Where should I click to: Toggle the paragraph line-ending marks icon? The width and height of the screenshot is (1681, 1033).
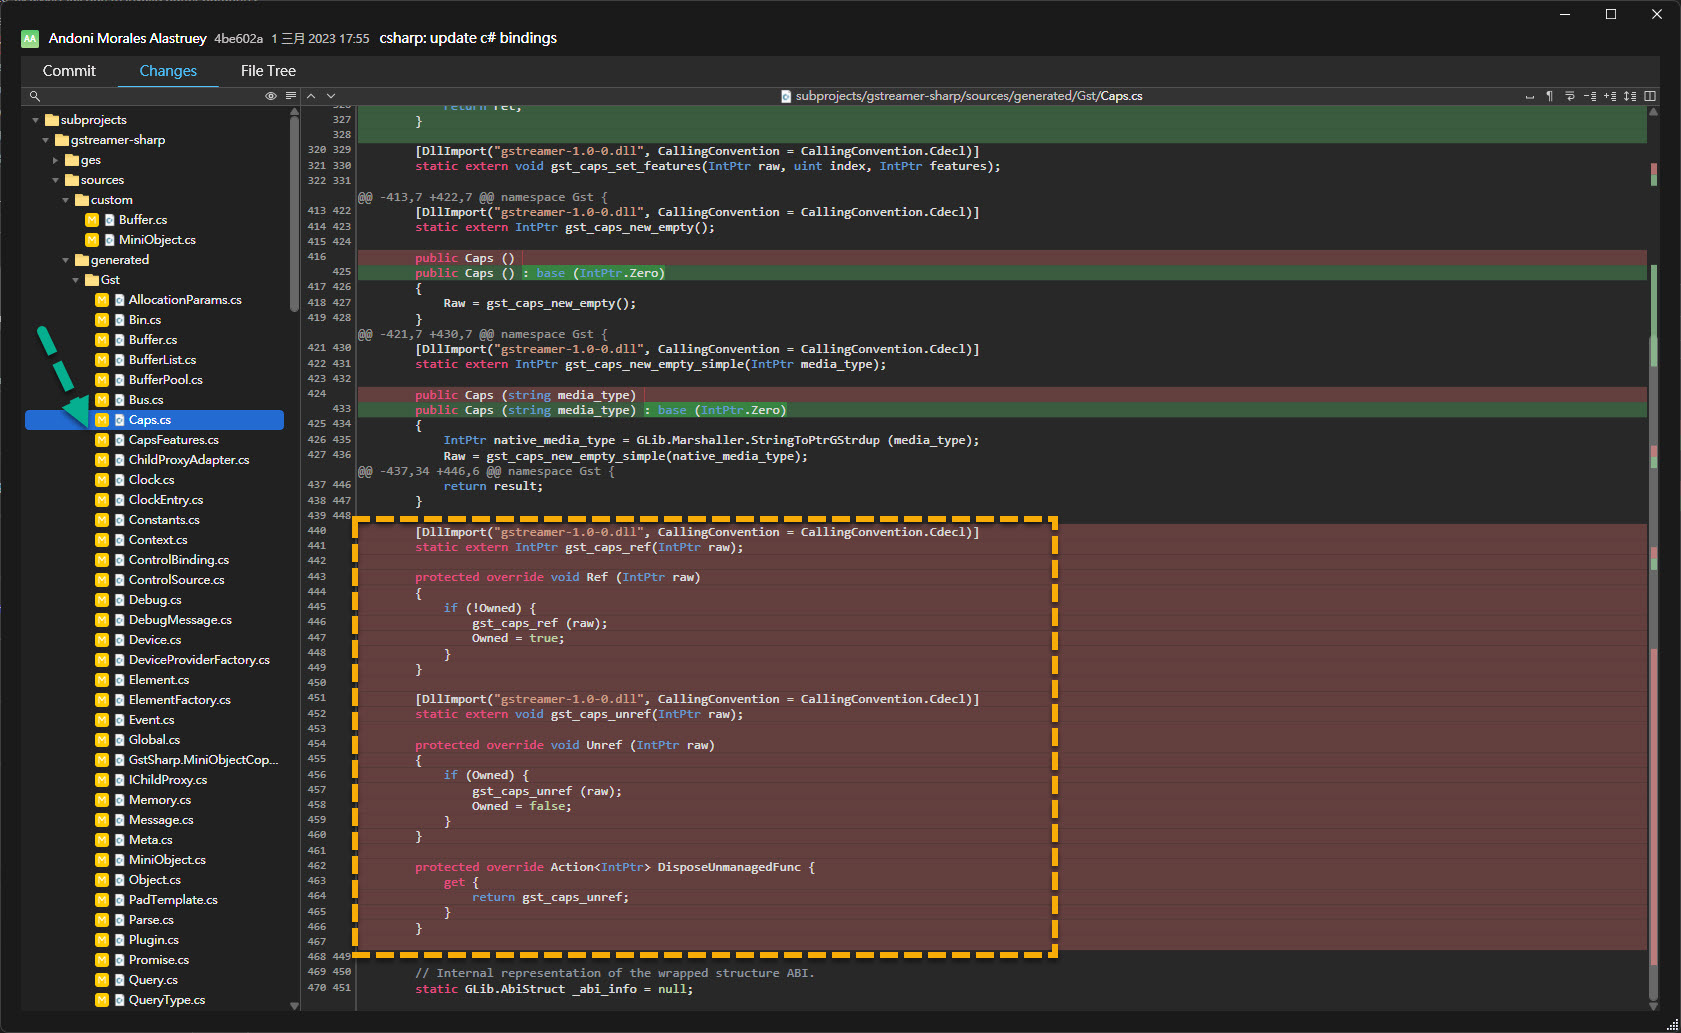(x=1549, y=96)
